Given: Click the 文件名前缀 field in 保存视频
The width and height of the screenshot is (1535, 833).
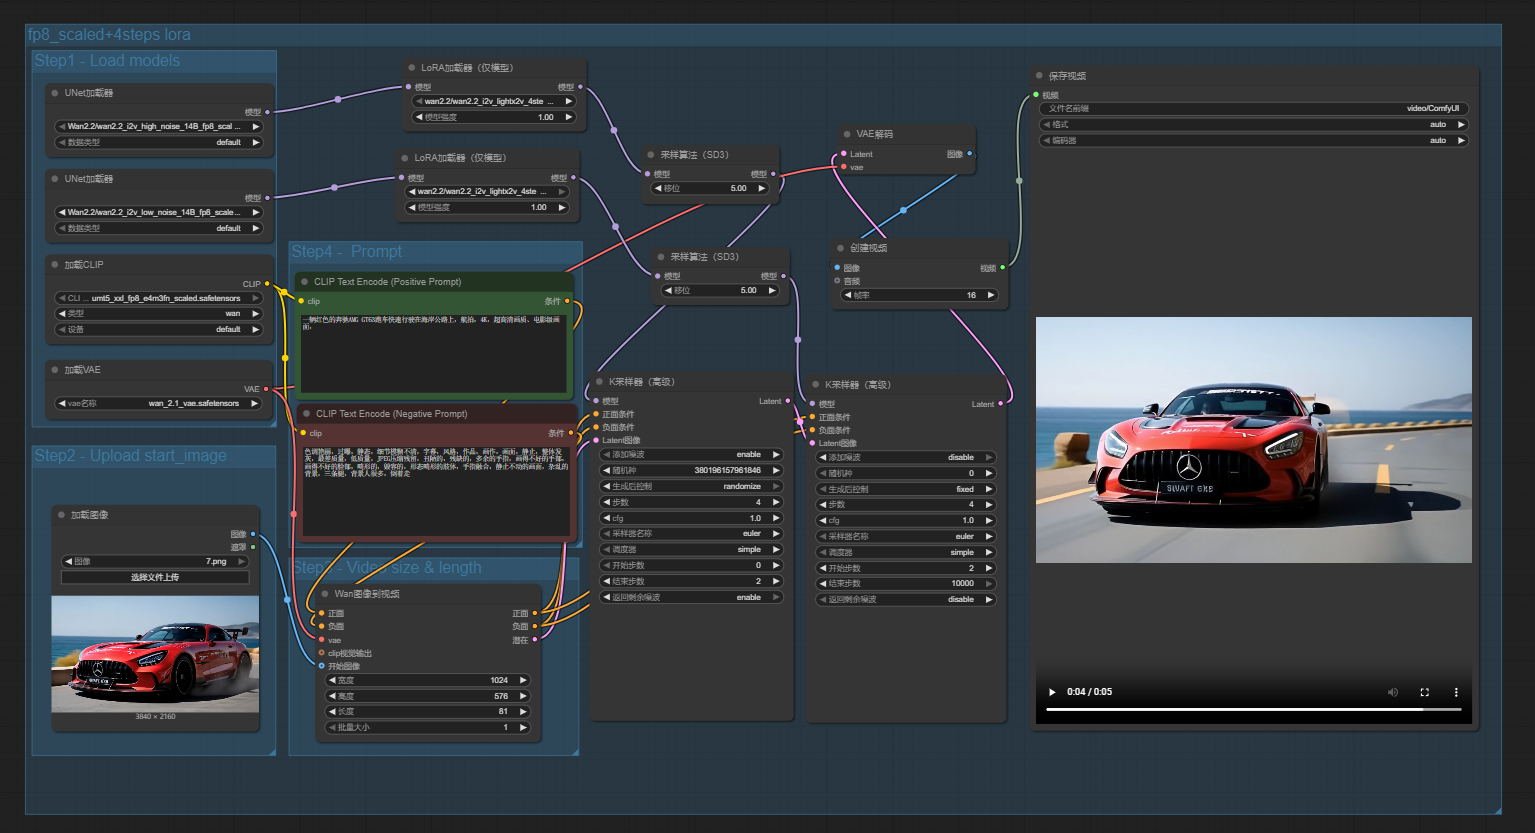Looking at the screenshot, I should point(1253,109).
